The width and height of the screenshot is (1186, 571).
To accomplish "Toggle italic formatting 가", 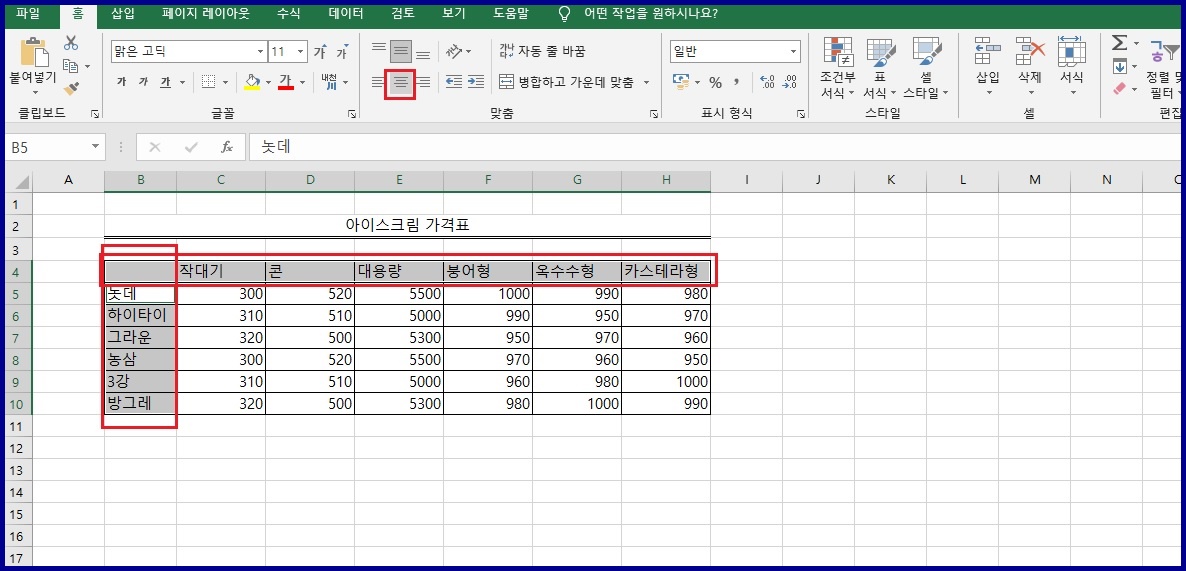I will point(143,82).
